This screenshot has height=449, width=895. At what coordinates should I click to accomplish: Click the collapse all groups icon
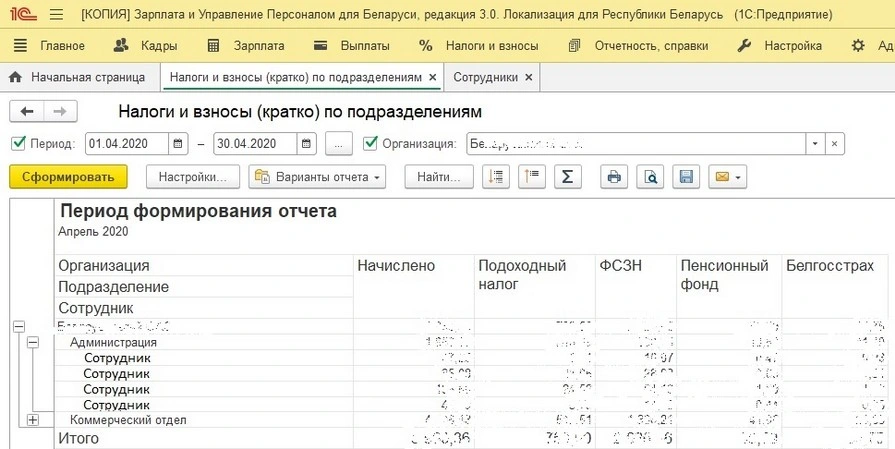pyautogui.click(x=530, y=177)
